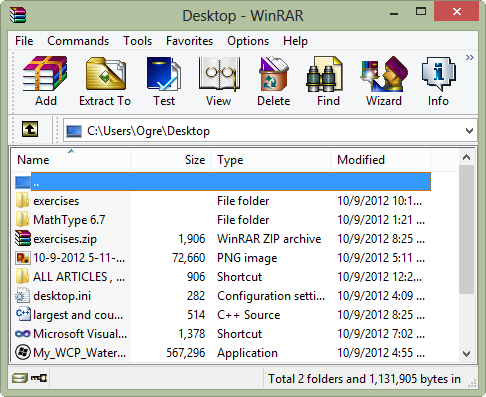Screen dimensions: 486x397
Task: Select the exercises folder icon
Action: (23, 201)
